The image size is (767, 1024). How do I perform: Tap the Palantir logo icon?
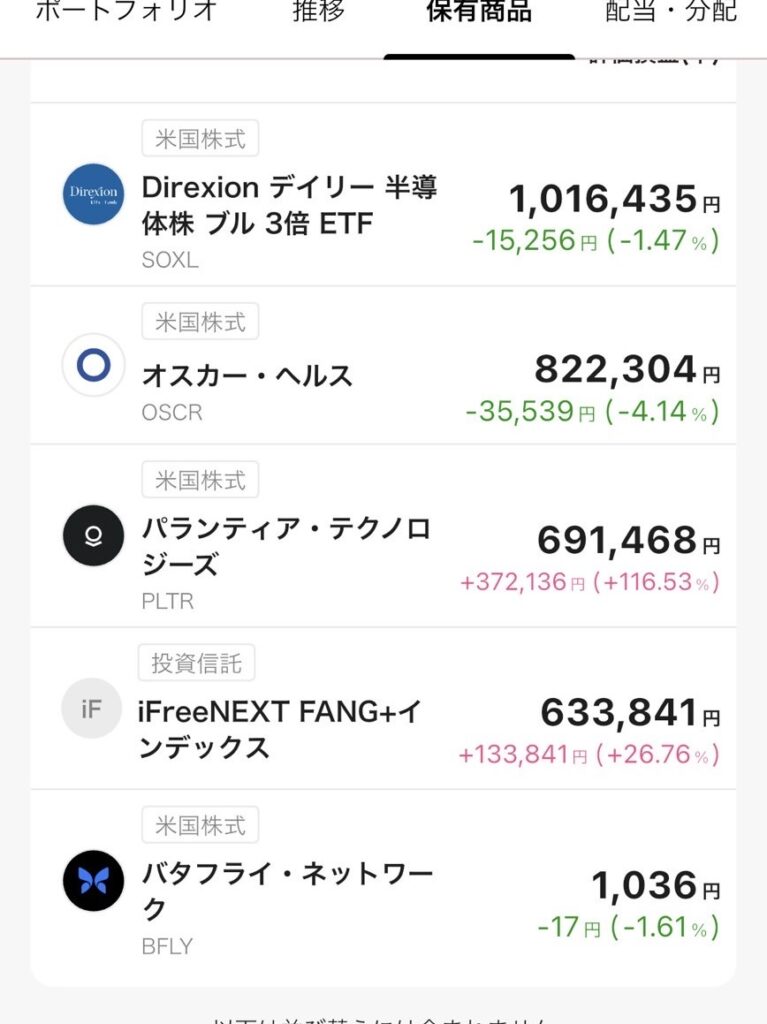click(93, 536)
